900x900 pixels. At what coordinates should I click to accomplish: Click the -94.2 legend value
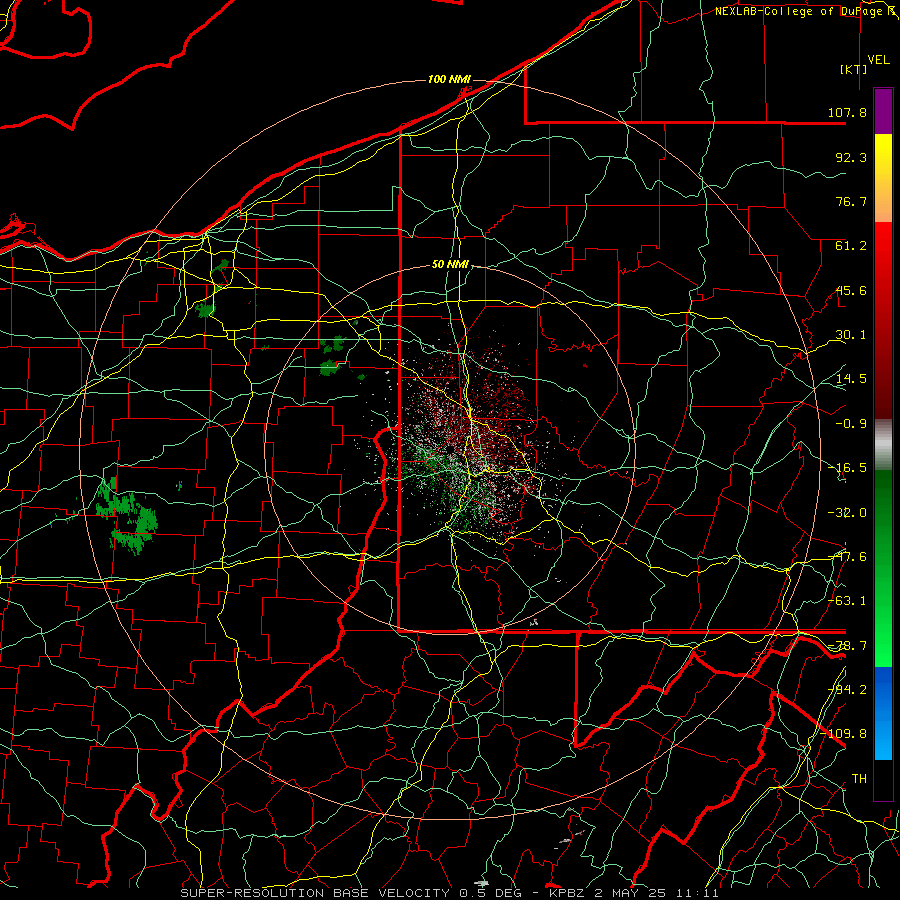(847, 689)
